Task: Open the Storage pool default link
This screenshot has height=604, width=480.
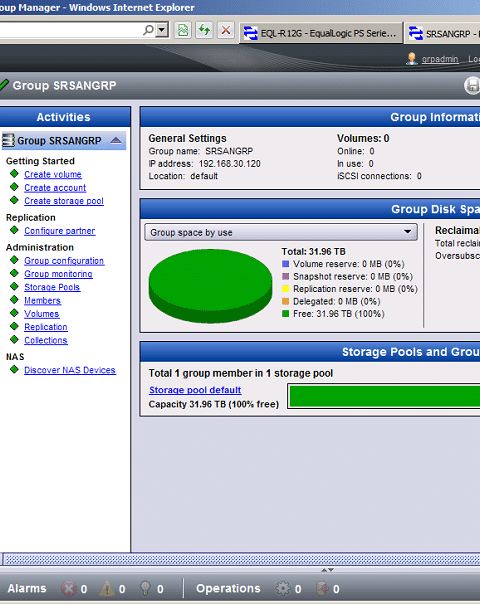Action: [x=195, y=390]
